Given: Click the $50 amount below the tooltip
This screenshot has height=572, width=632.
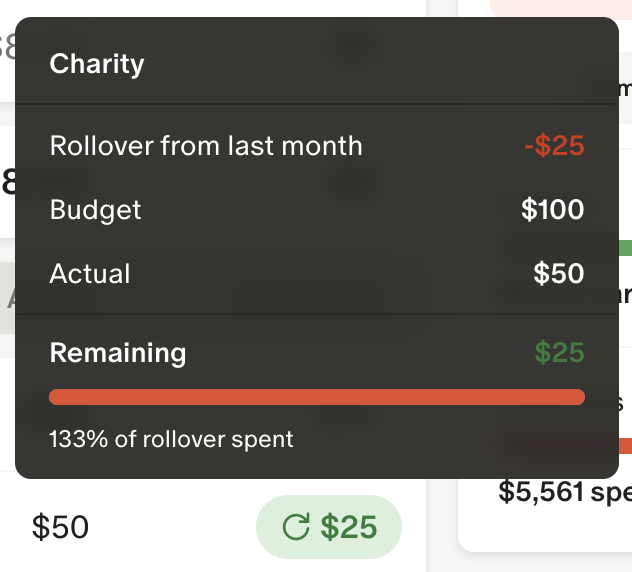Looking at the screenshot, I should pyautogui.click(x=60, y=527).
